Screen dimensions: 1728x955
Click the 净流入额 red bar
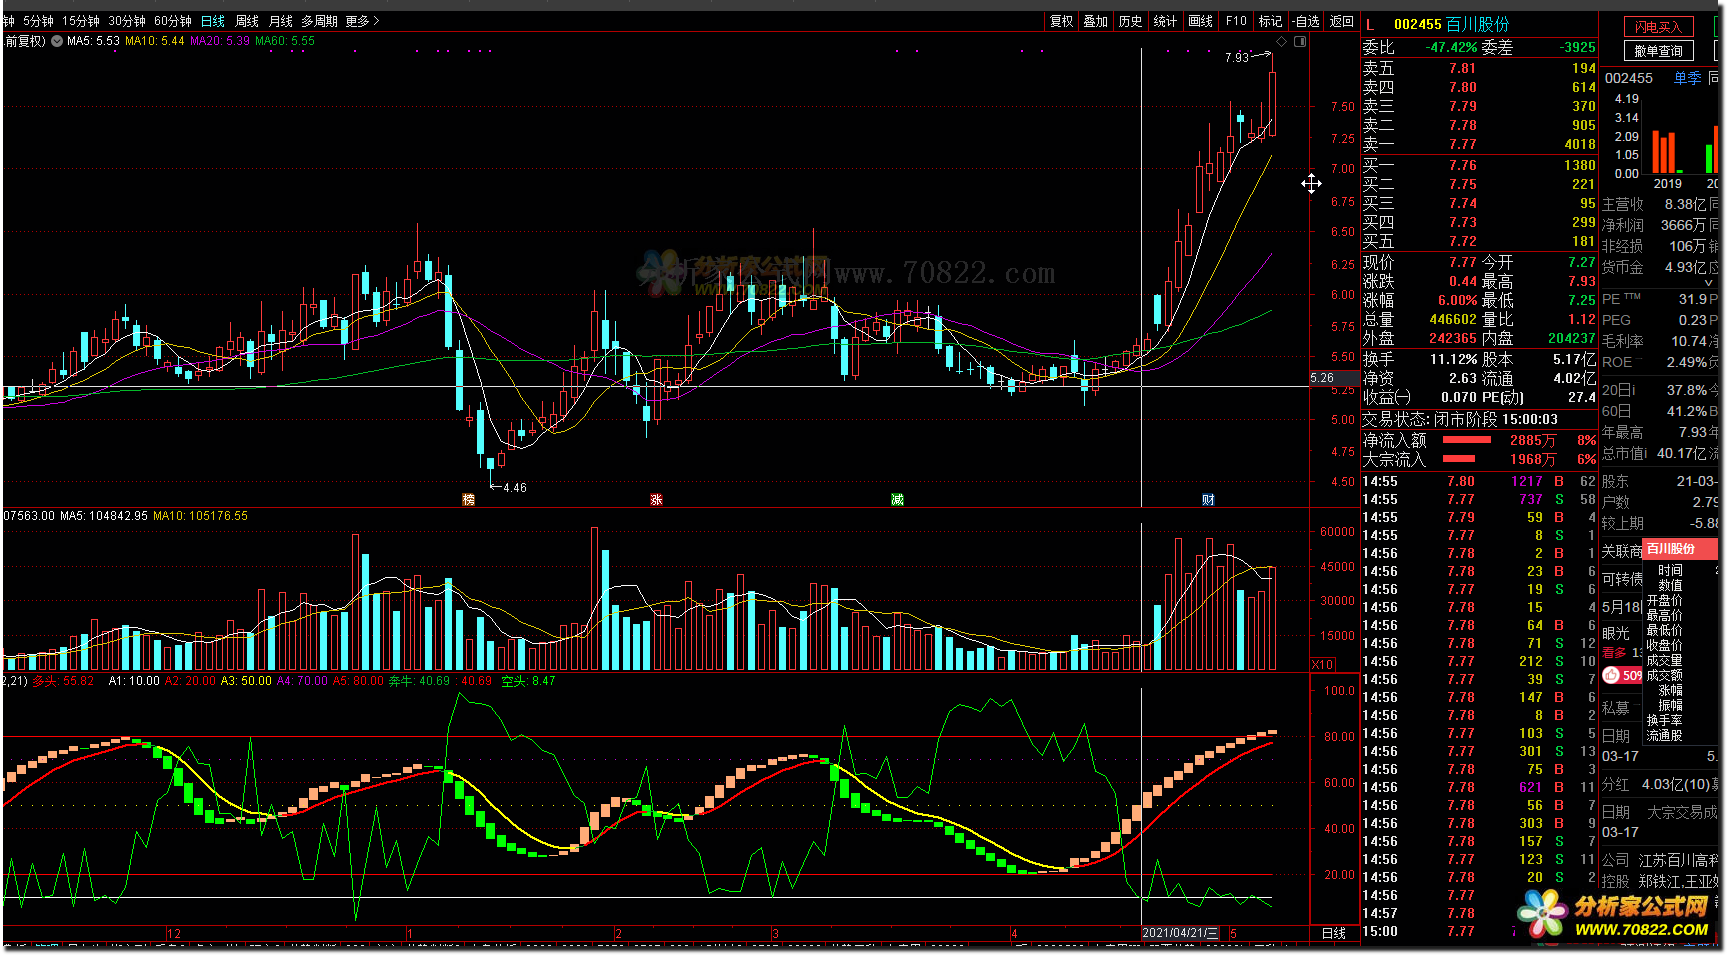(1467, 440)
